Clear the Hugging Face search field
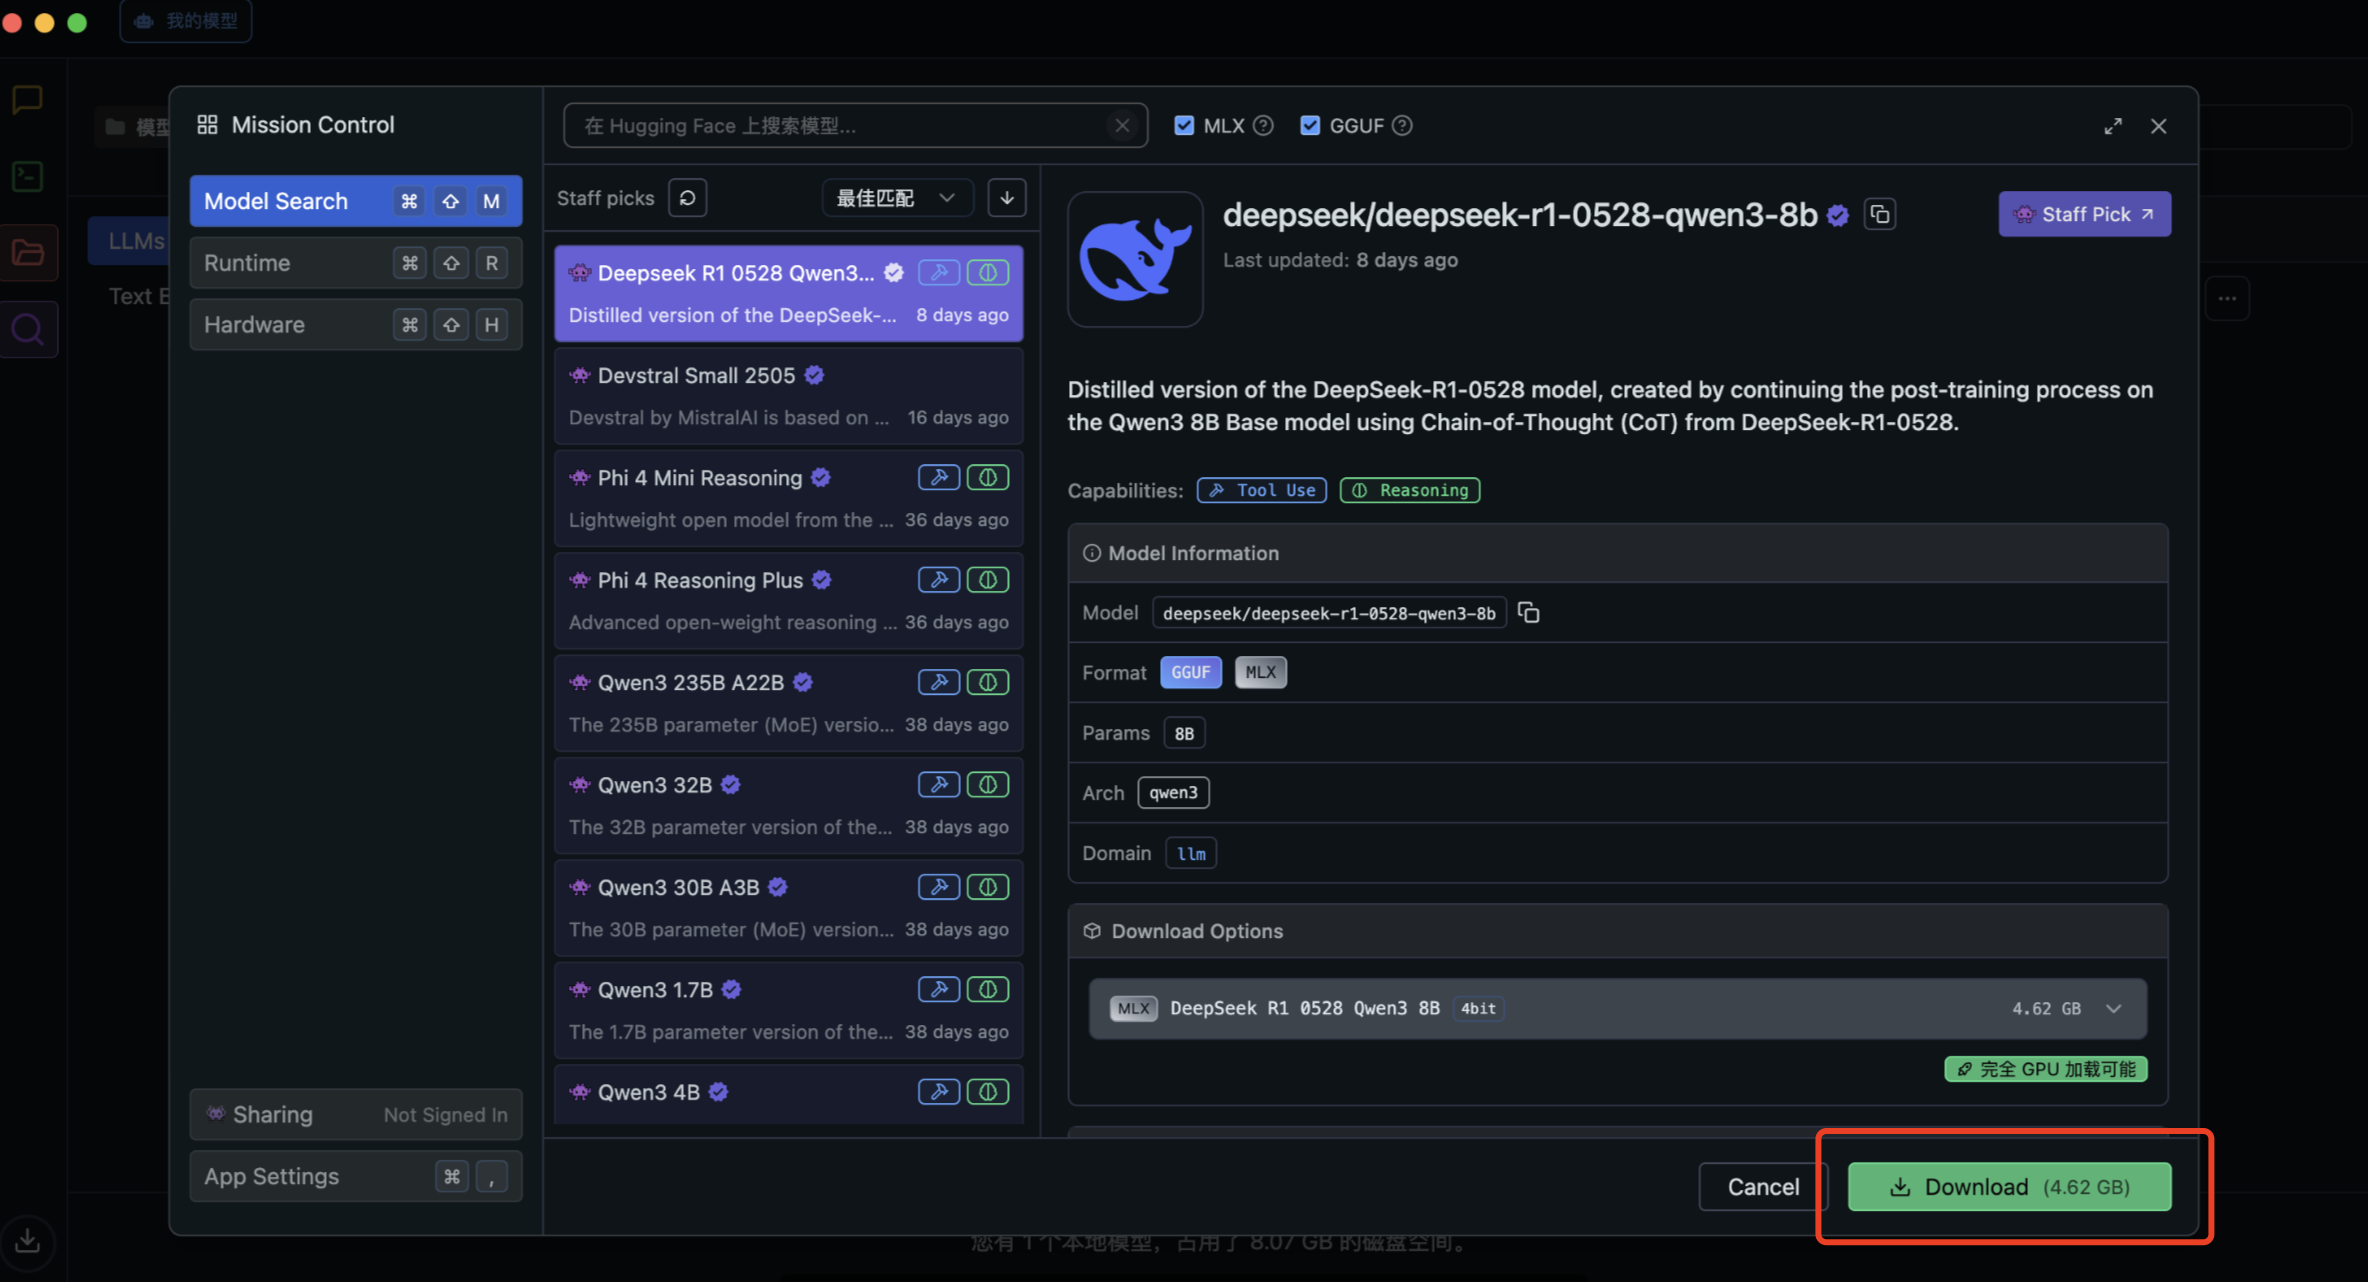This screenshot has height=1282, width=2368. [1122, 126]
